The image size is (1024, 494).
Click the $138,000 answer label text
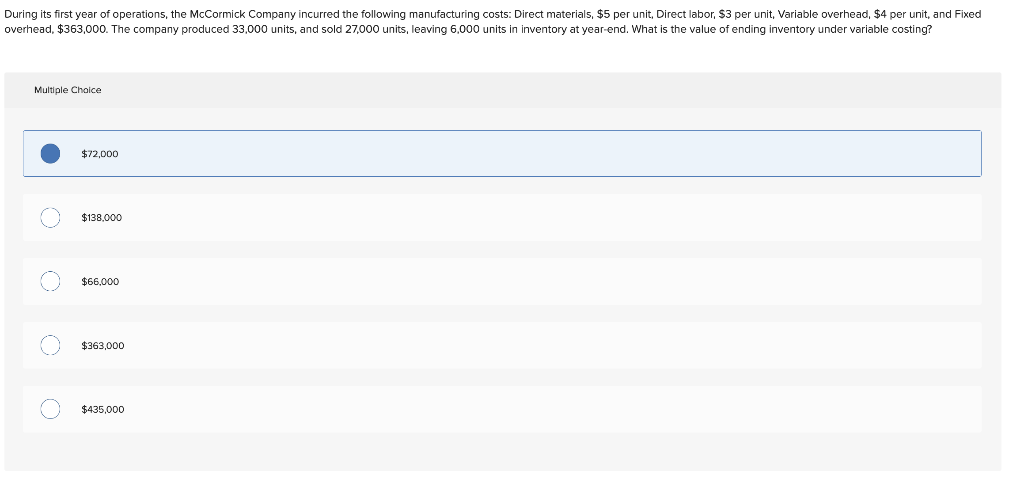101,218
